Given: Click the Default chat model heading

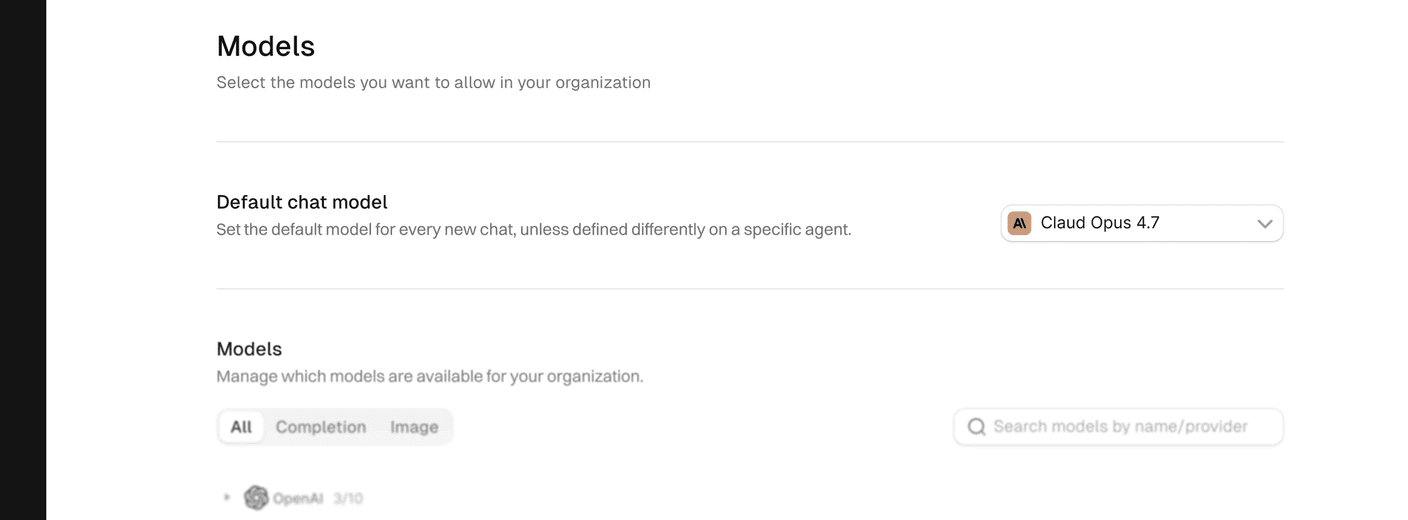Looking at the screenshot, I should 302,202.
